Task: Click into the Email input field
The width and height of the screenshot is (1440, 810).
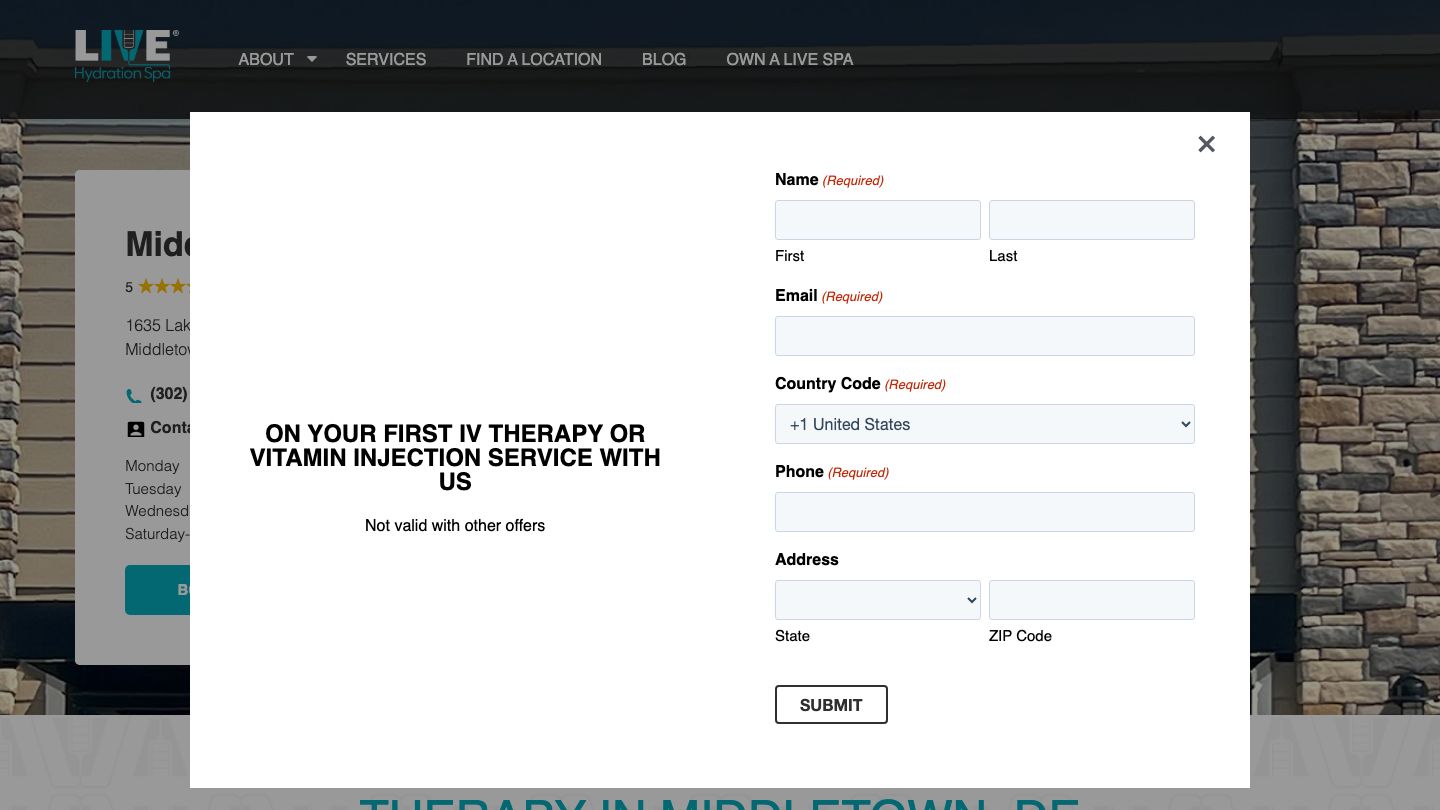Action: tap(984, 336)
